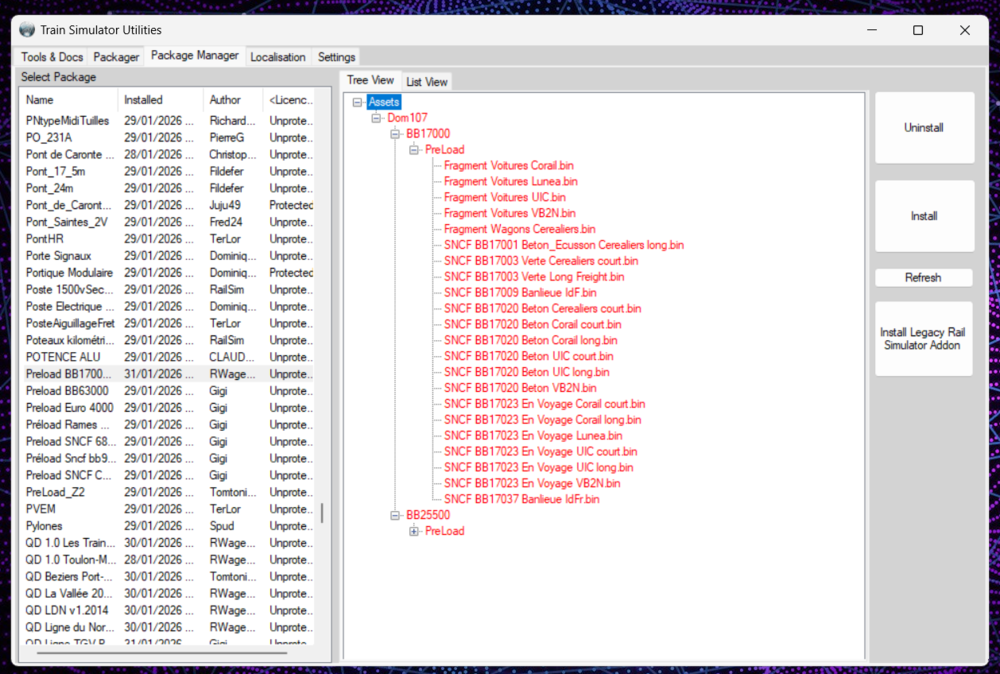The height and width of the screenshot is (674, 1000).
Task: Select the Pont_Saintes_2V package
Action: [x=169, y=223]
